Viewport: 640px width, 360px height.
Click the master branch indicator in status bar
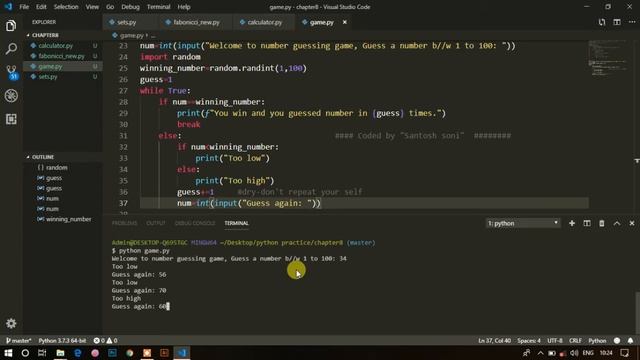[18, 340]
